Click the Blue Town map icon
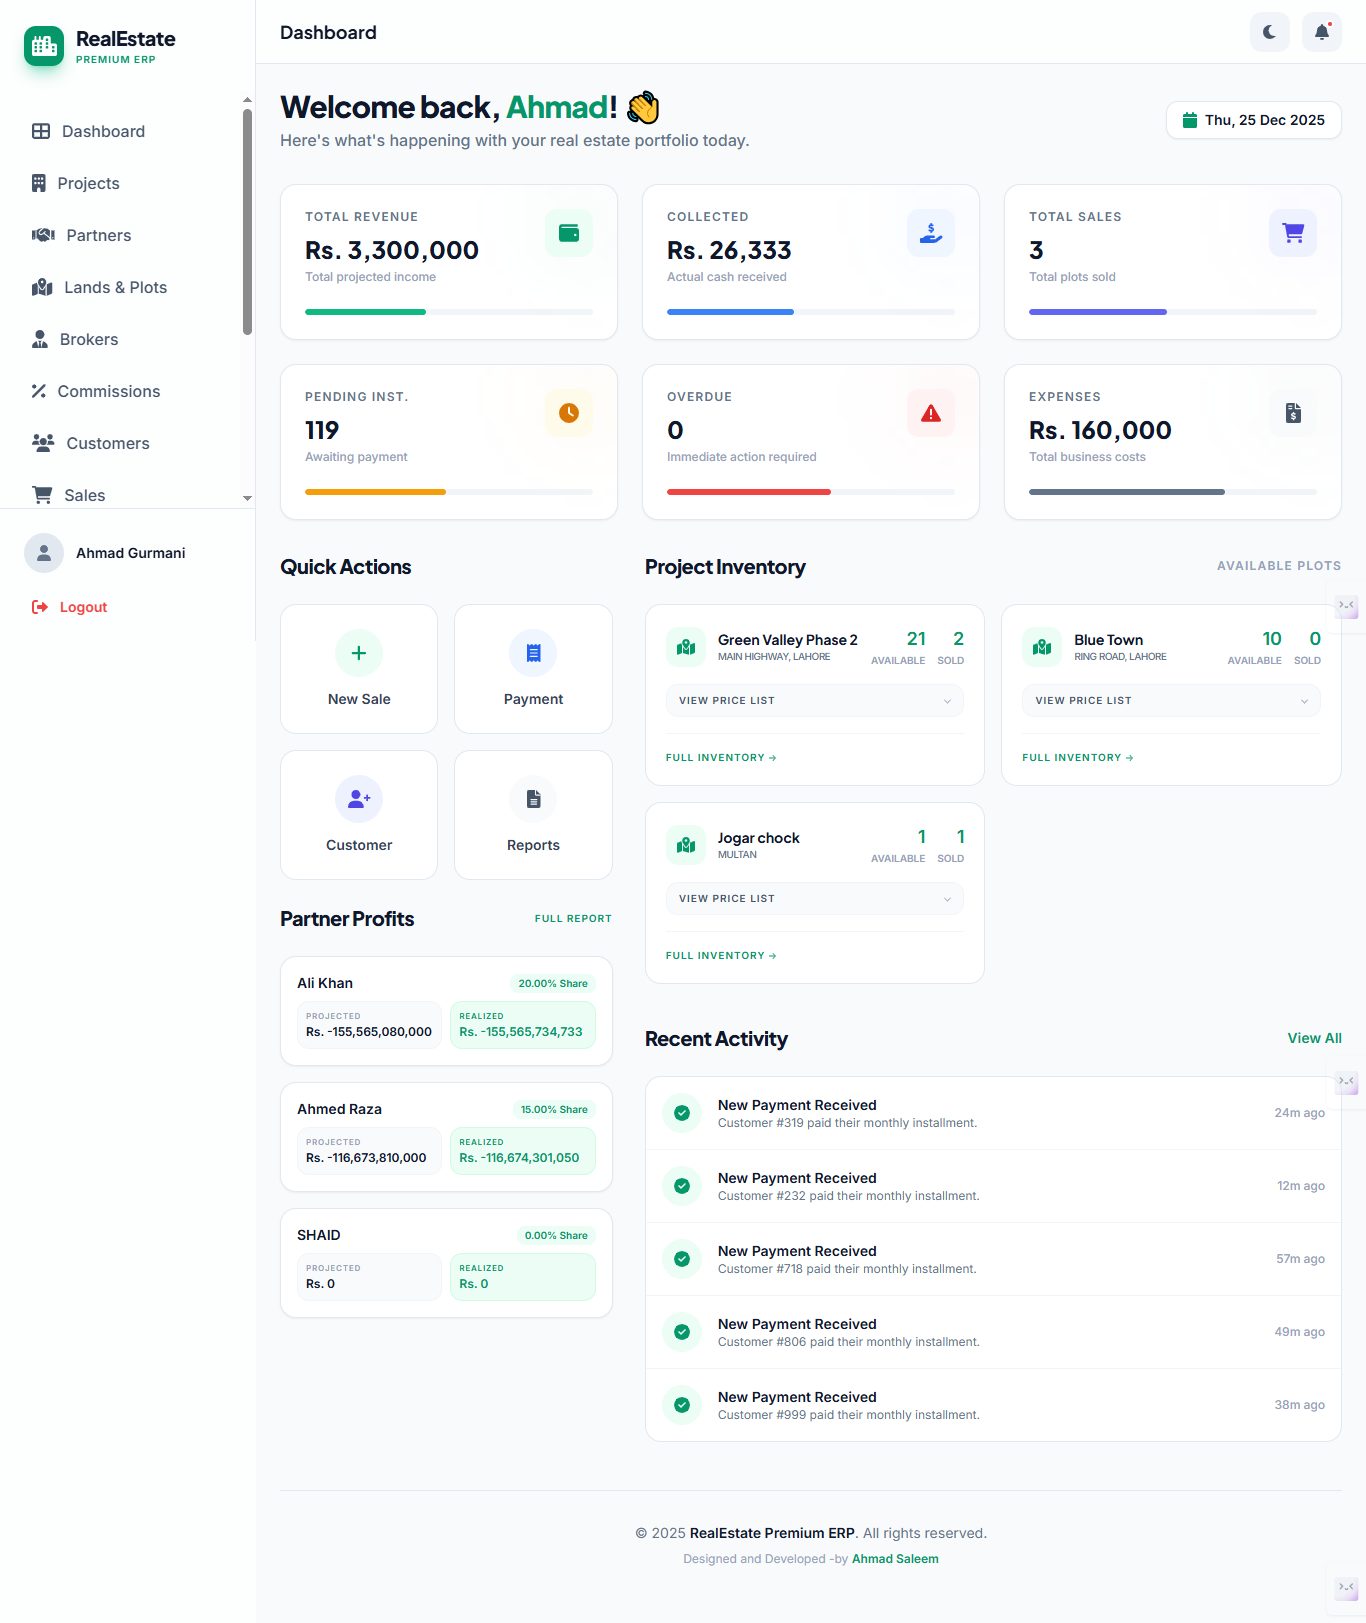 1042,647
